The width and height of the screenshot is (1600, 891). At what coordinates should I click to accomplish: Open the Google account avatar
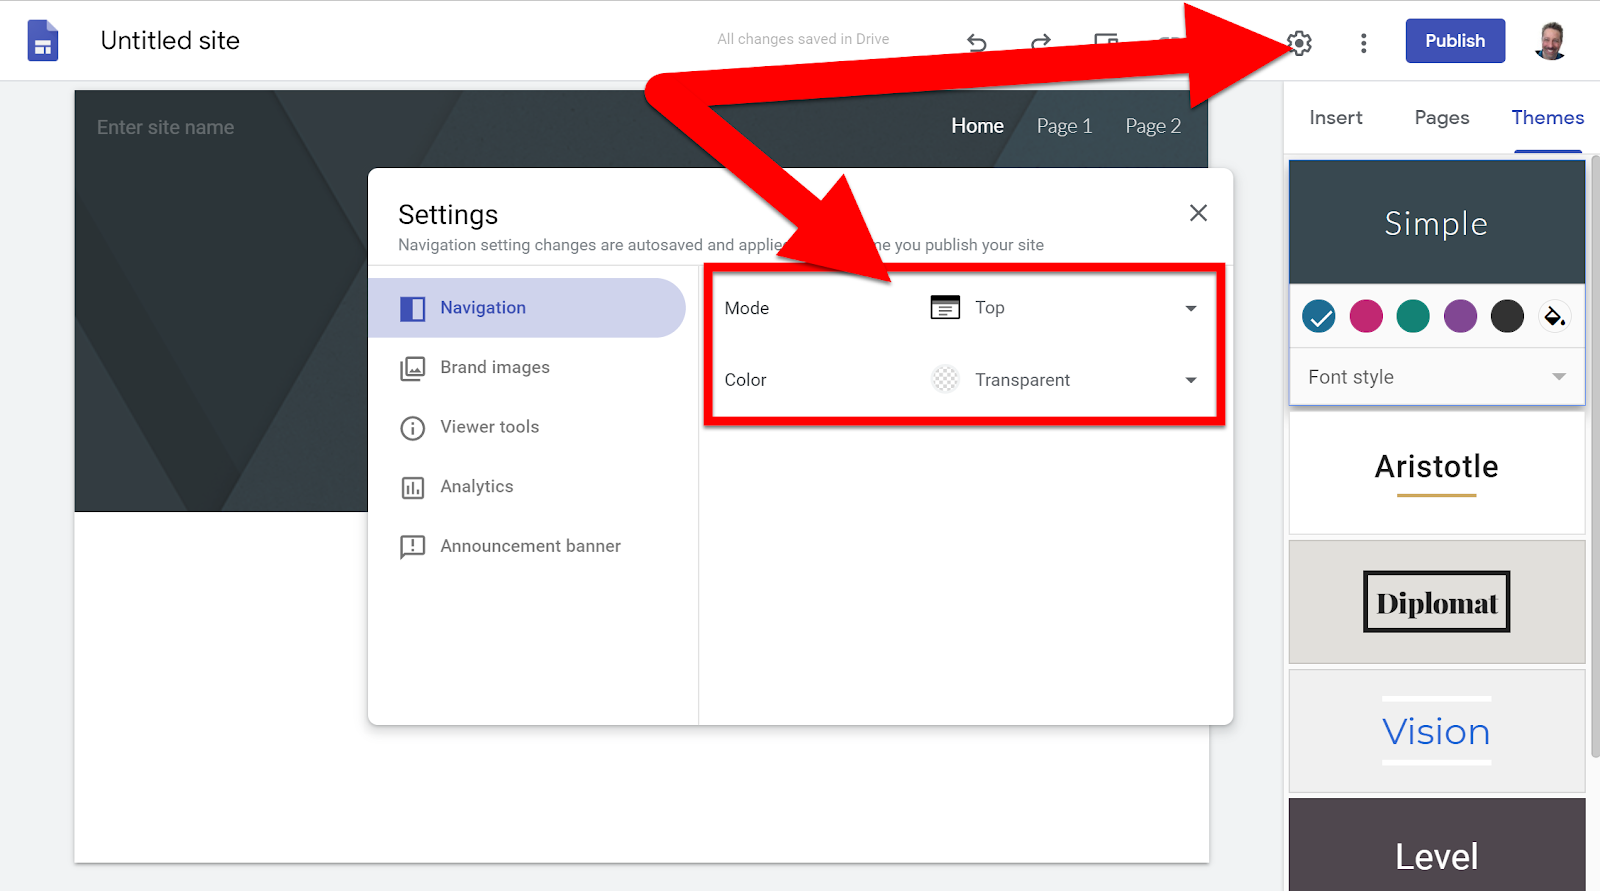pyautogui.click(x=1550, y=41)
